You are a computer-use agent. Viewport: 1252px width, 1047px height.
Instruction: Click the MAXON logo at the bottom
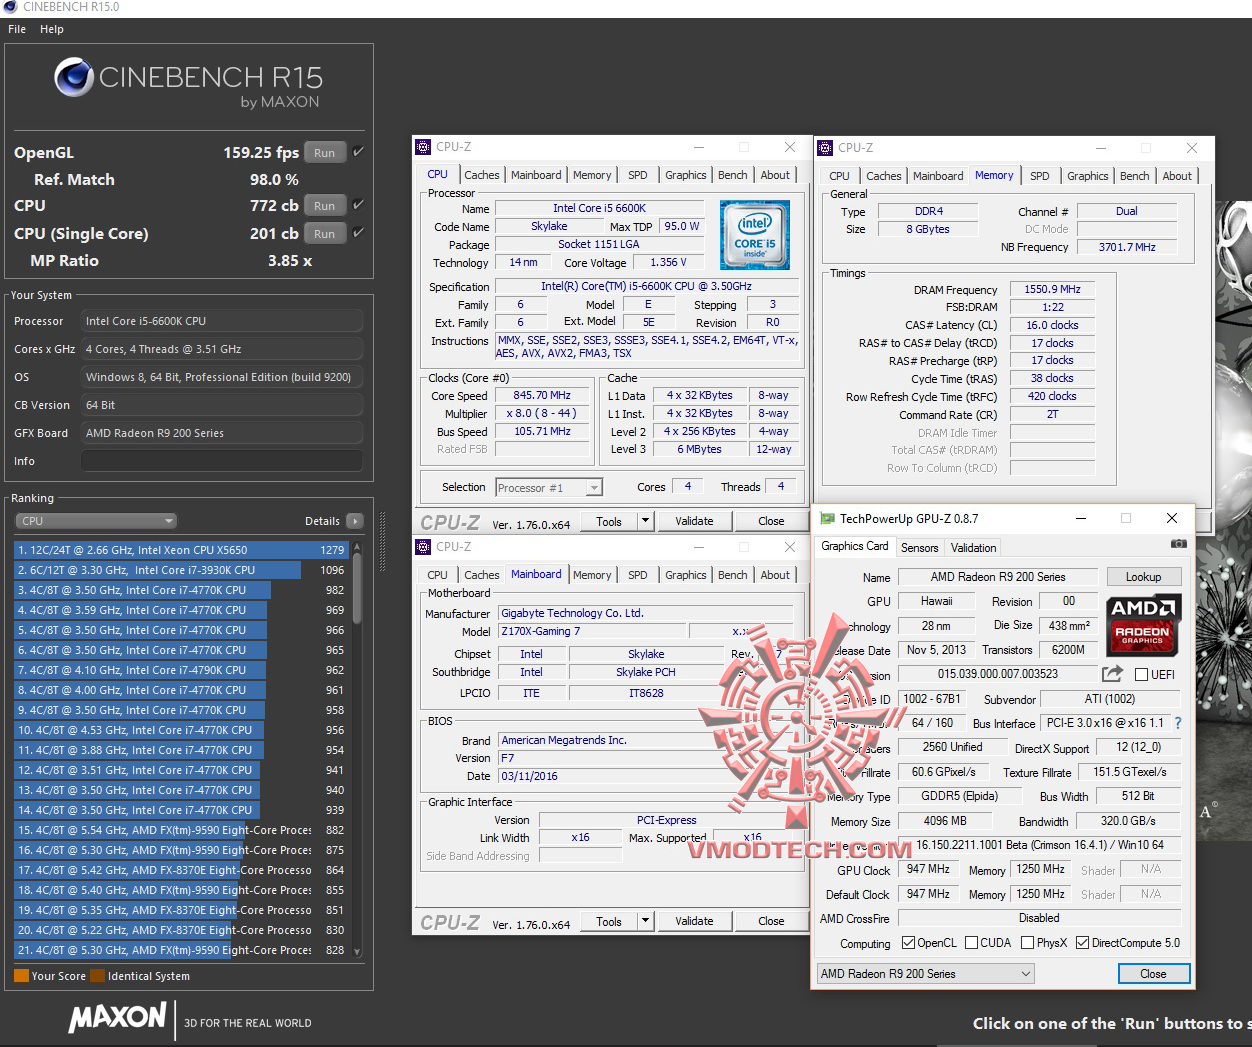point(117,1018)
